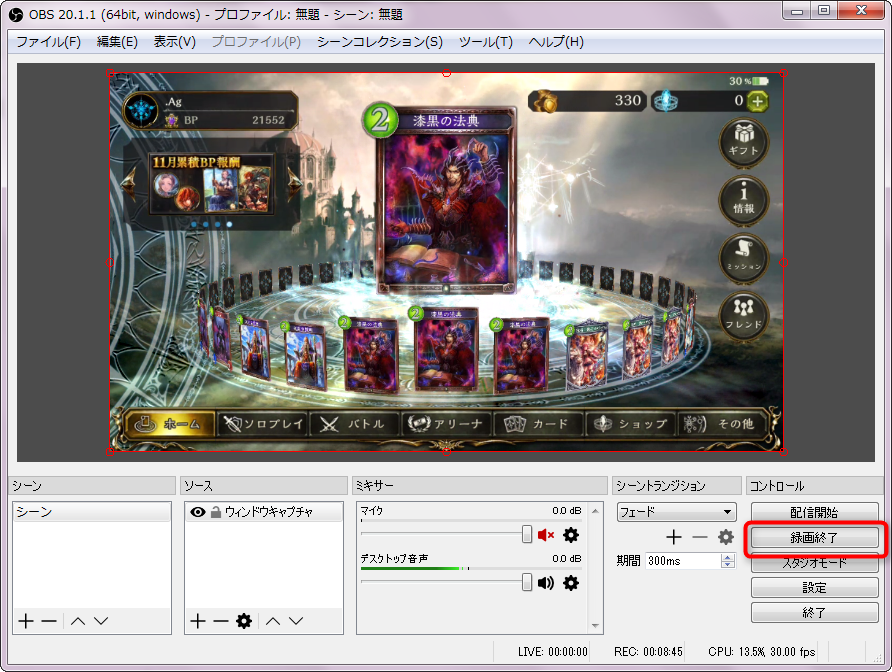The height and width of the screenshot is (672, 892).
Task: Open the ヘルプ(H) menu
Action: [x=556, y=42]
